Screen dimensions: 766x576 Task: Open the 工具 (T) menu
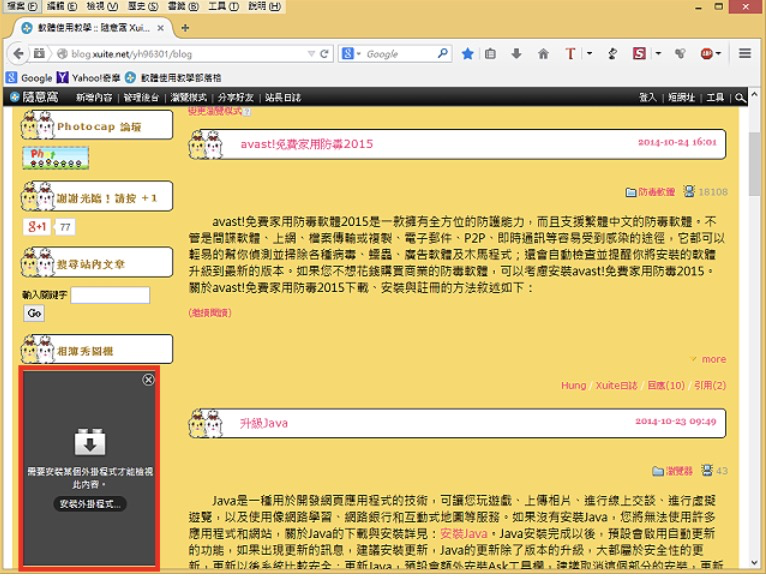224,6
